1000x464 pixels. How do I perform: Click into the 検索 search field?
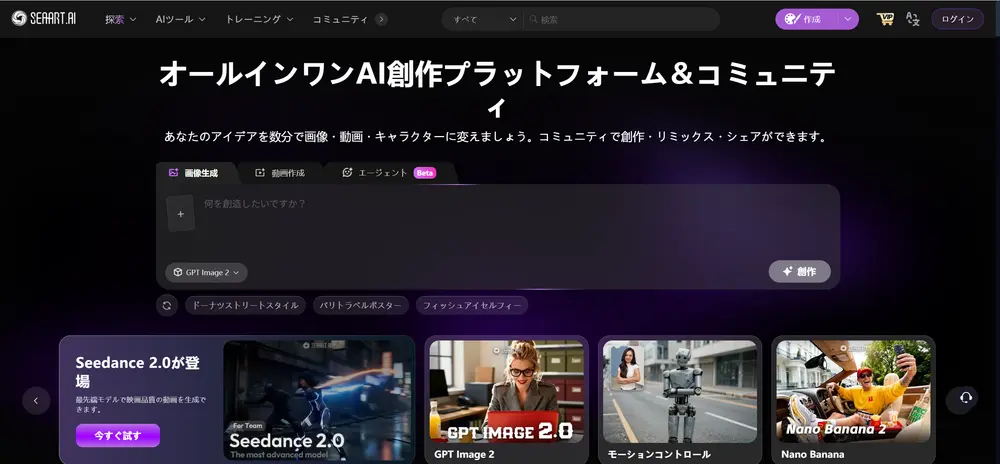(x=622, y=19)
